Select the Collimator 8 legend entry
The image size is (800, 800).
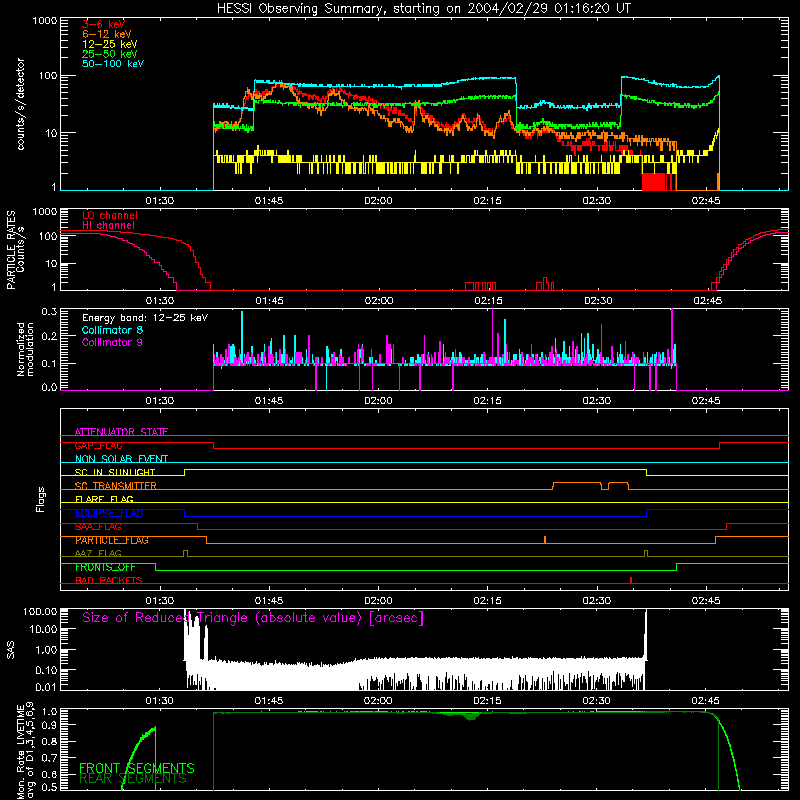point(112,330)
